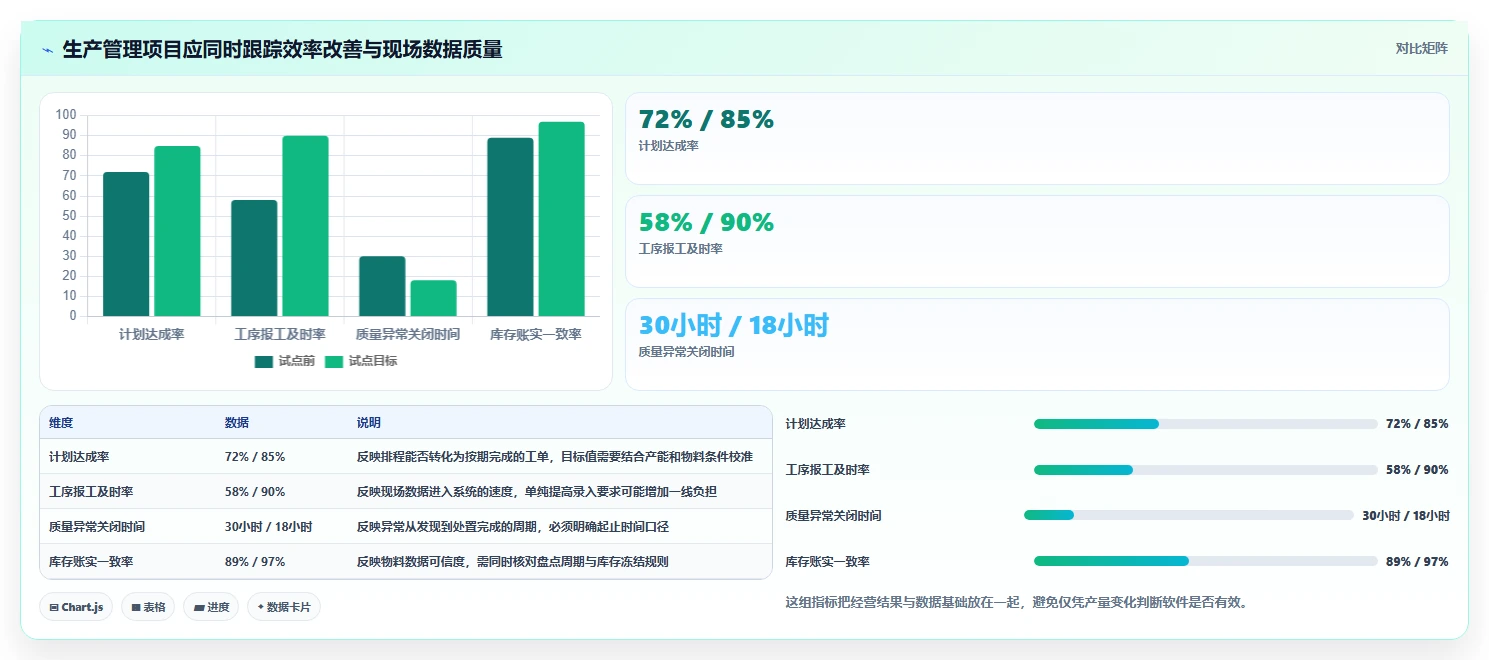The width and height of the screenshot is (1489, 660).
Task: Click the 计划达成率 progress bar
Action: [1205, 424]
